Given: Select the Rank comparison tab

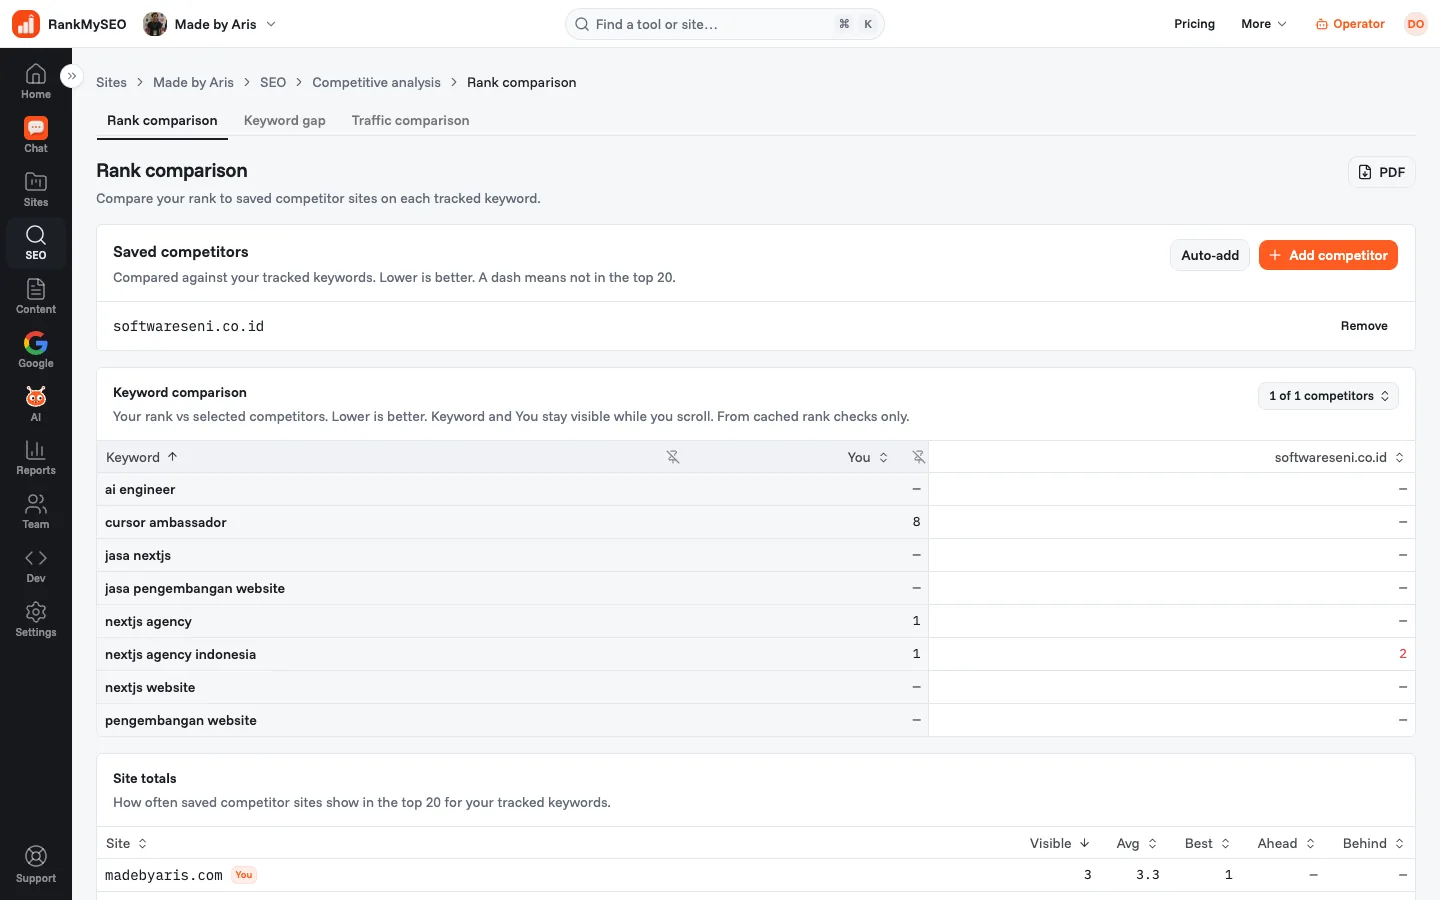Looking at the screenshot, I should (x=162, y=120).
